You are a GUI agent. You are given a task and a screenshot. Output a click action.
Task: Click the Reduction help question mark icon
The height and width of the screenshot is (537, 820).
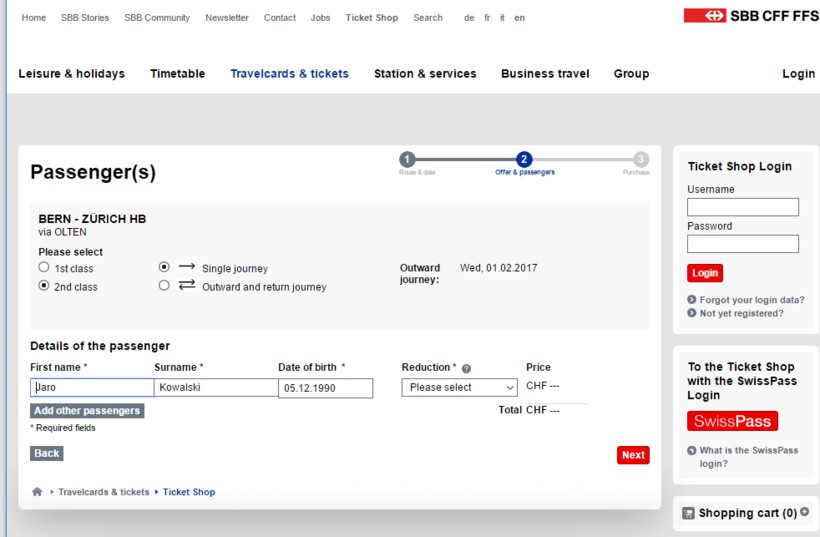pyautogui.click(x=466, y=368)
